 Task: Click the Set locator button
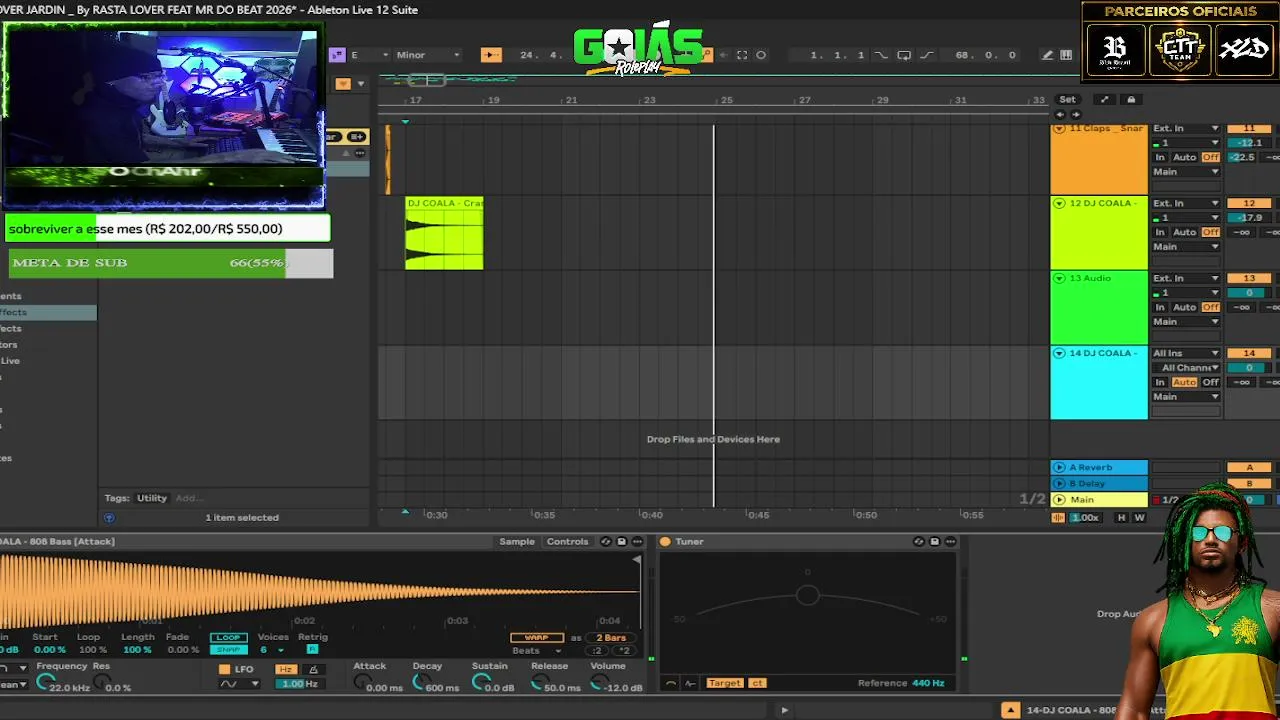tap(1067, 99)
